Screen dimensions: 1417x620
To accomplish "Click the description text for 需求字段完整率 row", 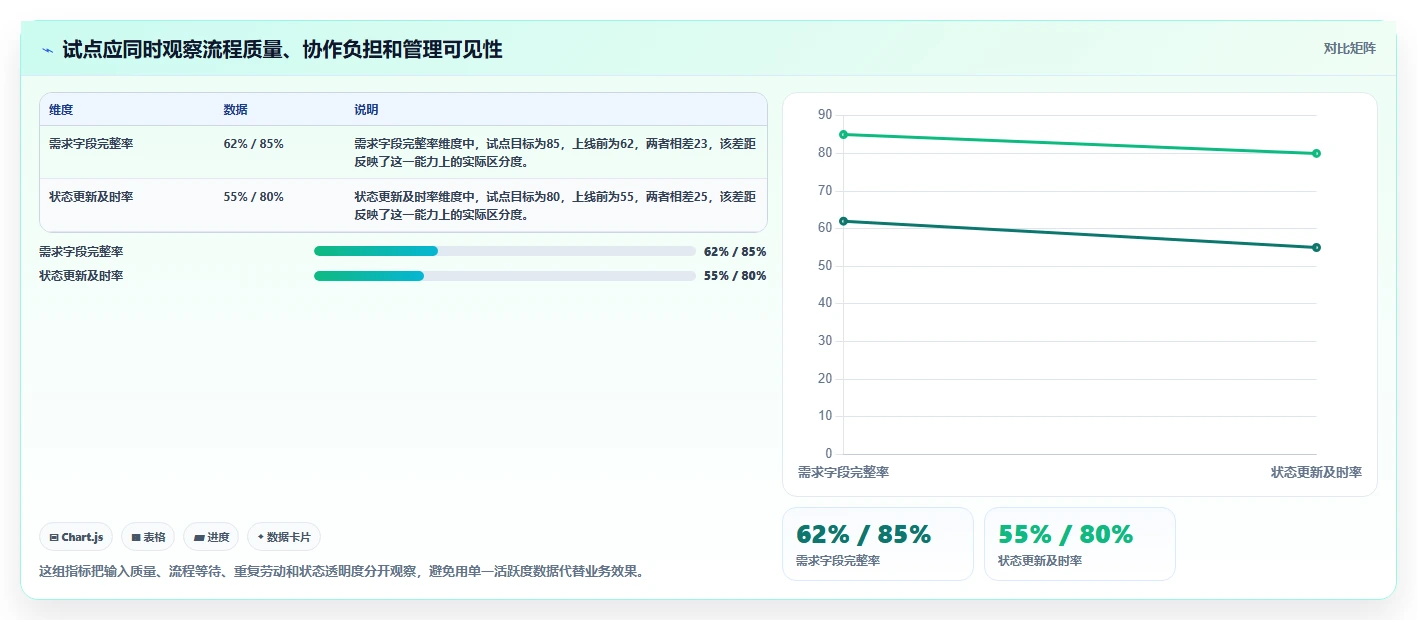I will [x=555, y=153].
